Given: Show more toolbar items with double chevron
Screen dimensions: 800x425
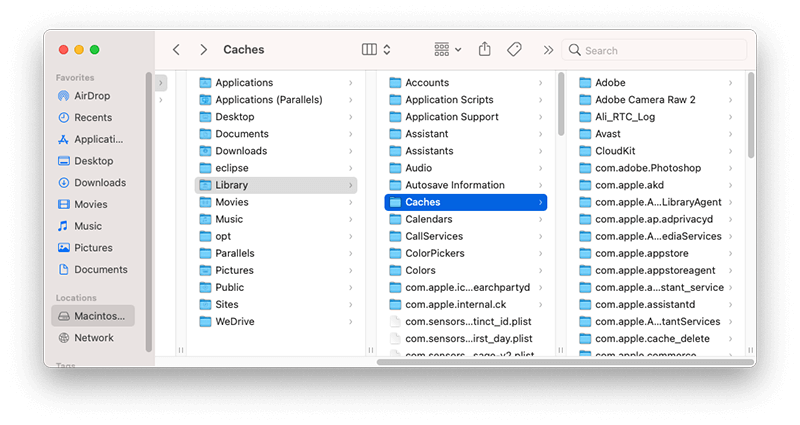Looking at the screenshot, I should click(x=548, y=50).
